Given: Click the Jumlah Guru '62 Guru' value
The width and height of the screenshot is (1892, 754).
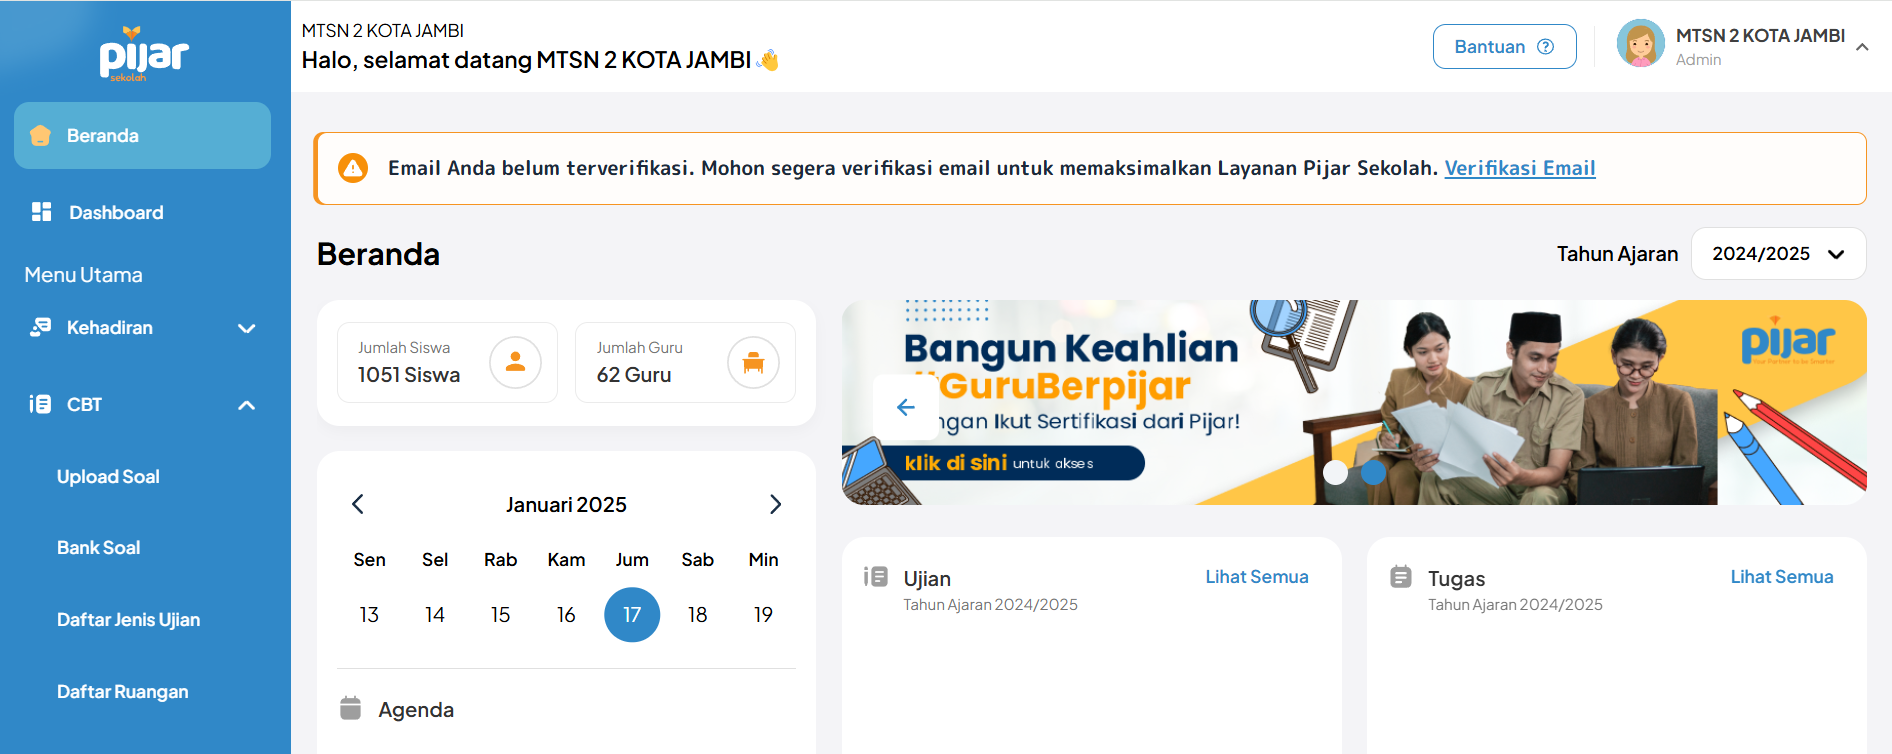Looking at the screenshot, I should click(x=634, y=375).
